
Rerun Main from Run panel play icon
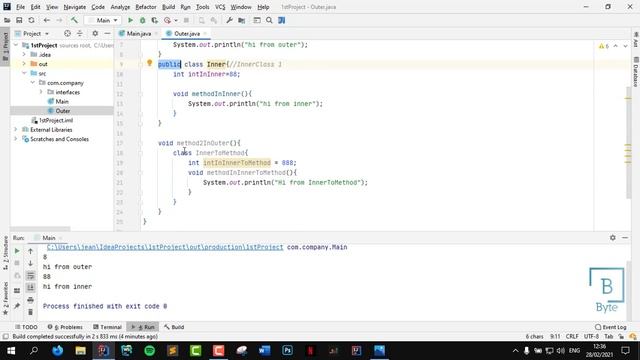[17, 251]
